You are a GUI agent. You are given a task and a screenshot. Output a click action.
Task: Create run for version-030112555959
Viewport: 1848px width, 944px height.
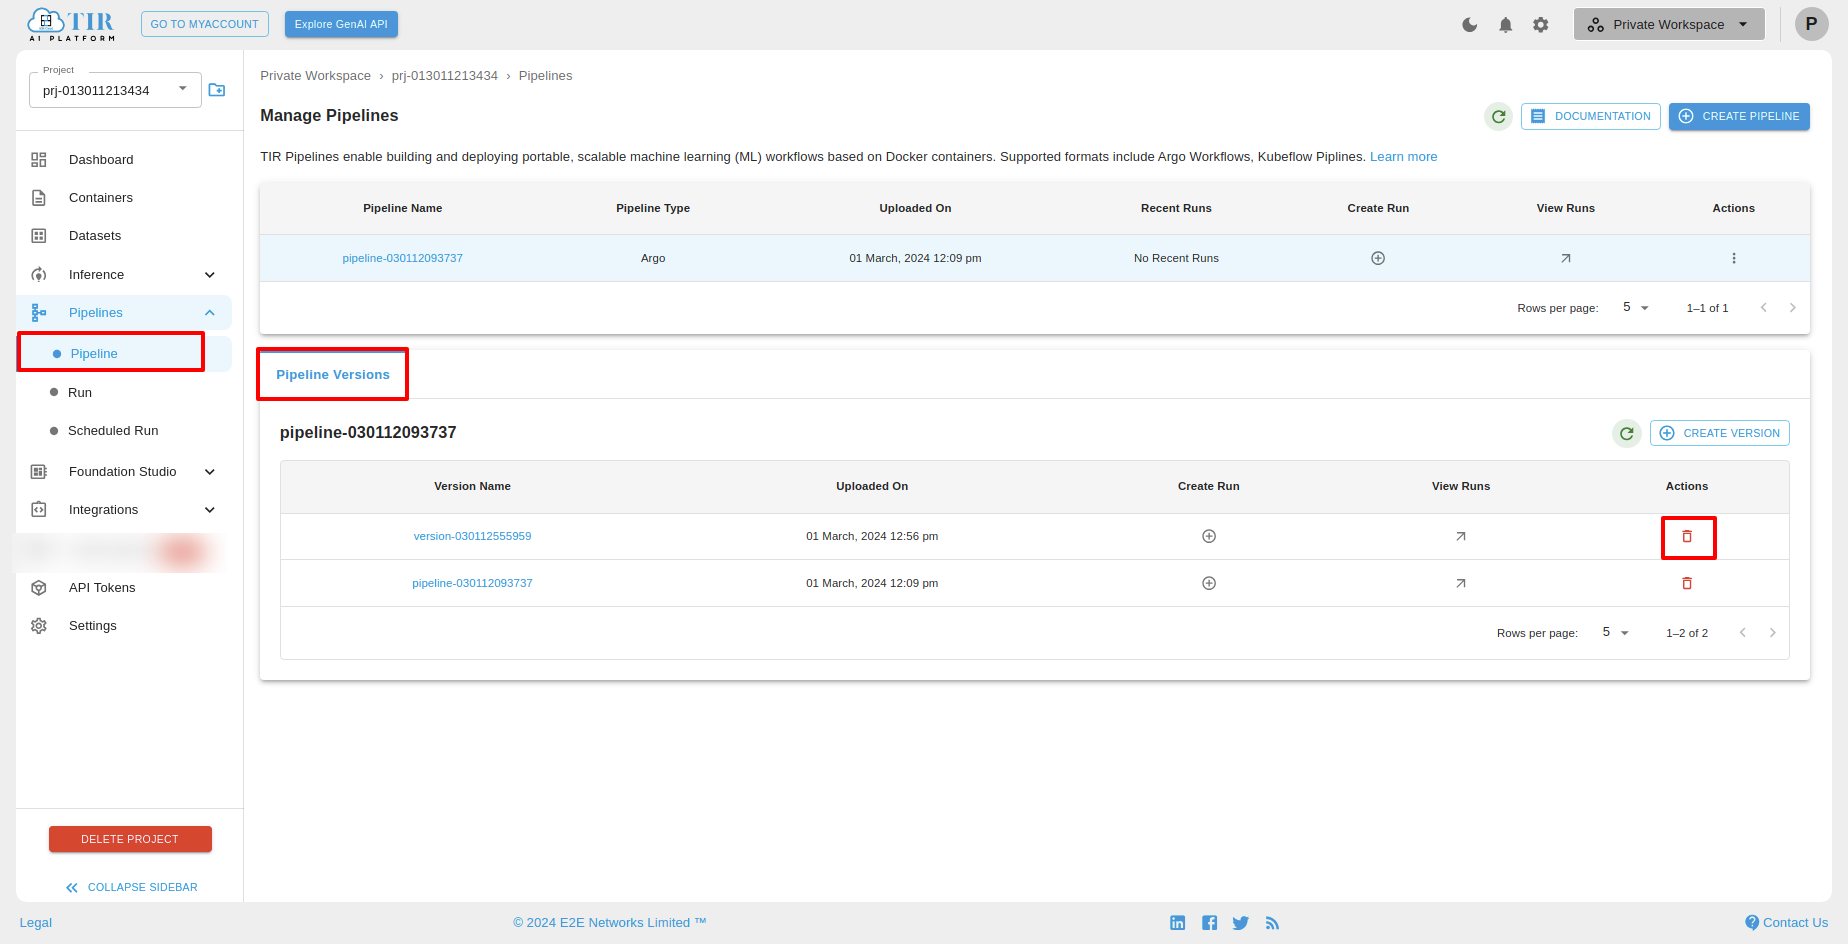[x=1209, y=536]
